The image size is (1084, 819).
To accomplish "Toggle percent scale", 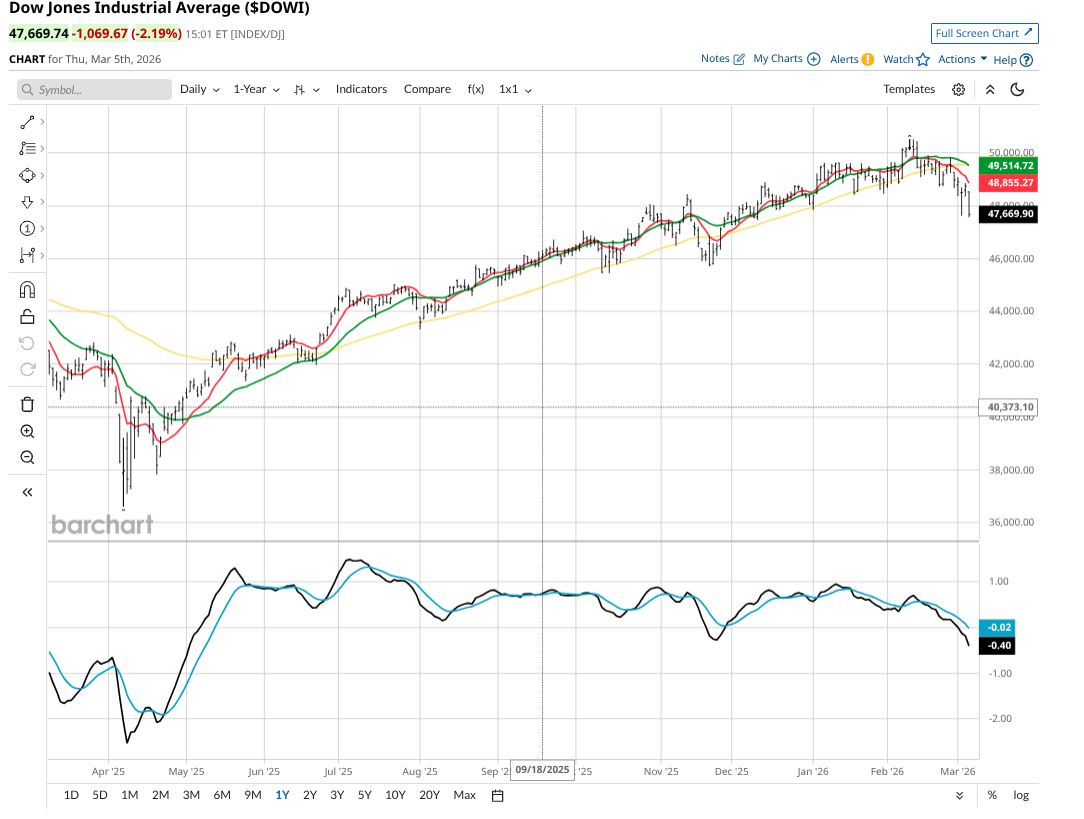I will point(992,796).
